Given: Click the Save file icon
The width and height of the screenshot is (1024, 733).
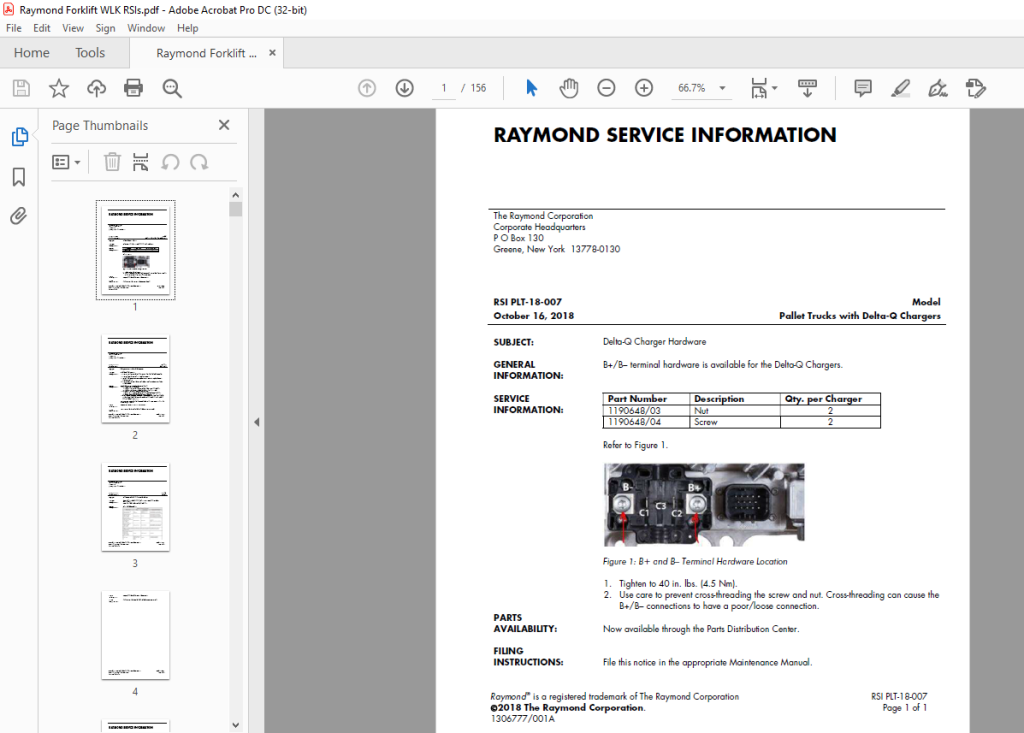Looking at the screenshot, I should pyautogui.click(x=22, y=88).
